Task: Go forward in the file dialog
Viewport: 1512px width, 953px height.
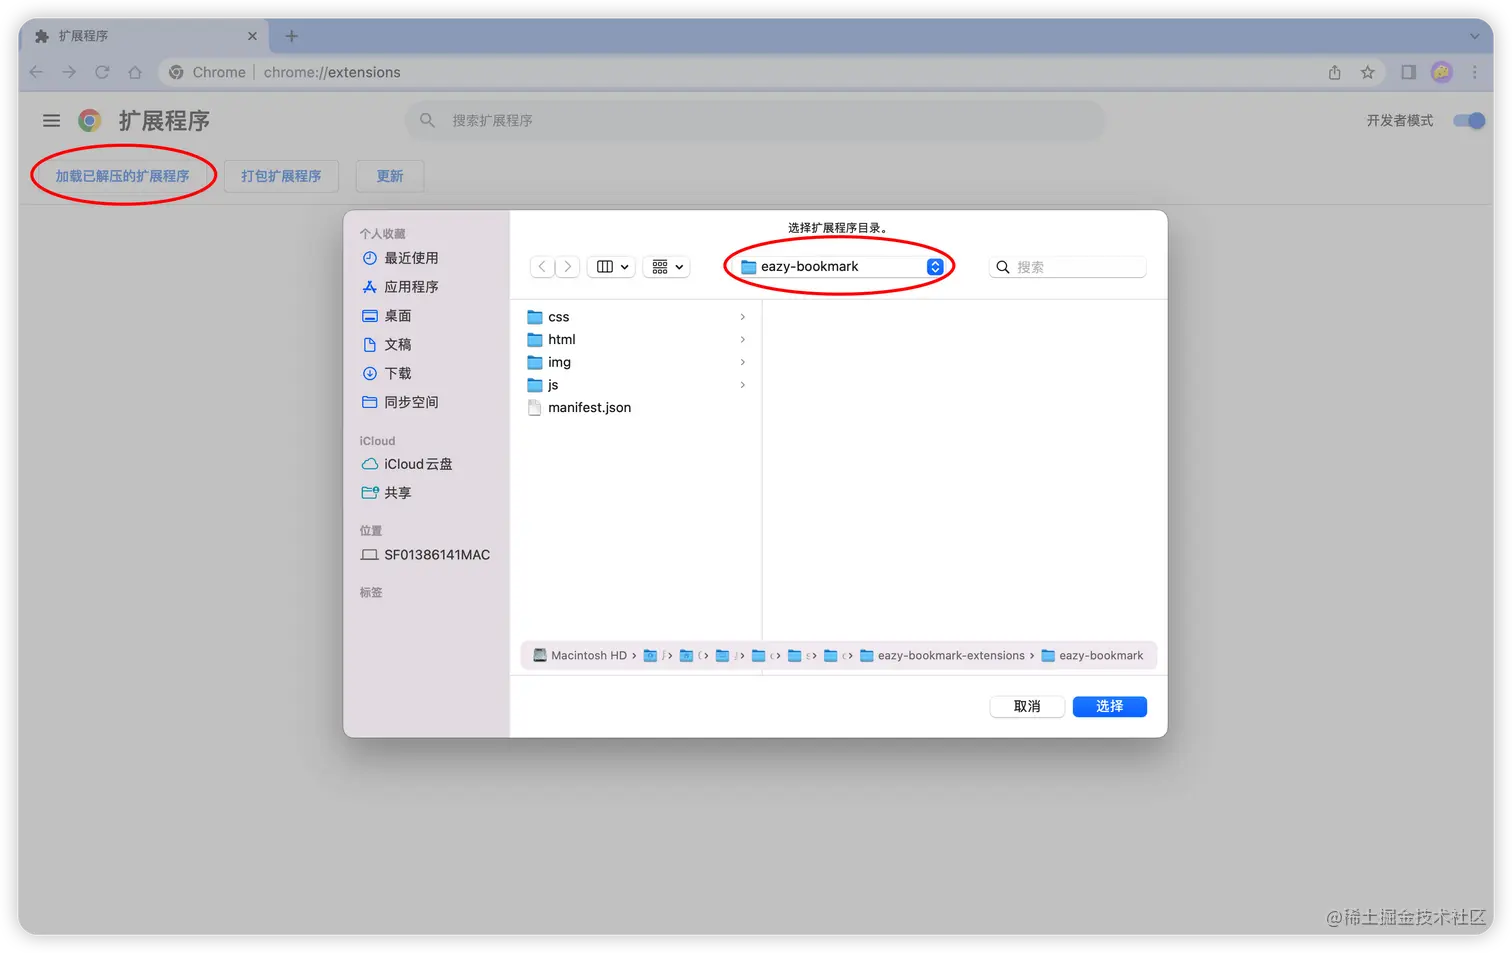Action: pyautogui.click(x=567, y=267)
